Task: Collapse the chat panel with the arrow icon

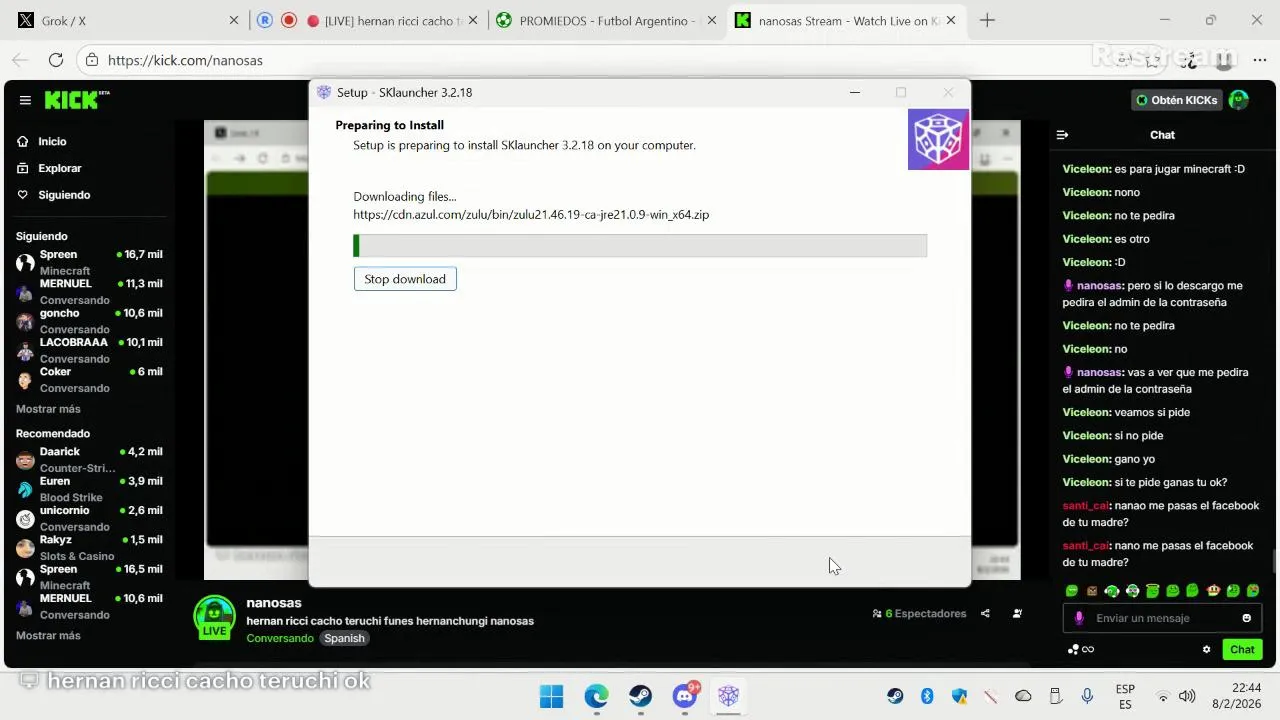Action: click(x=1062, y=135)
